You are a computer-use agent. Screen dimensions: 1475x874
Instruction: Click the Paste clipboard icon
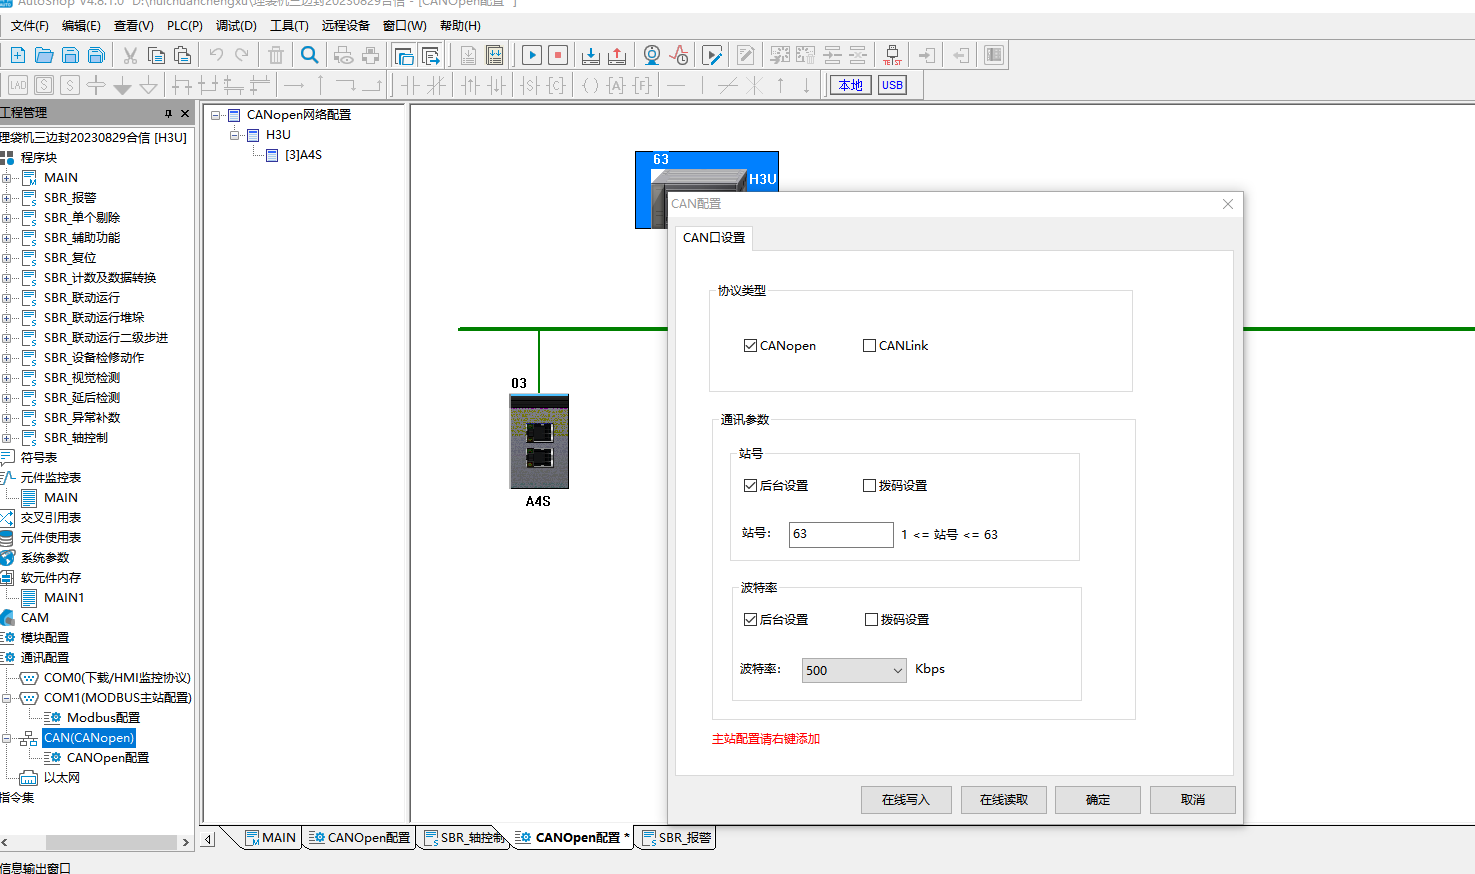tap(182, 55)
